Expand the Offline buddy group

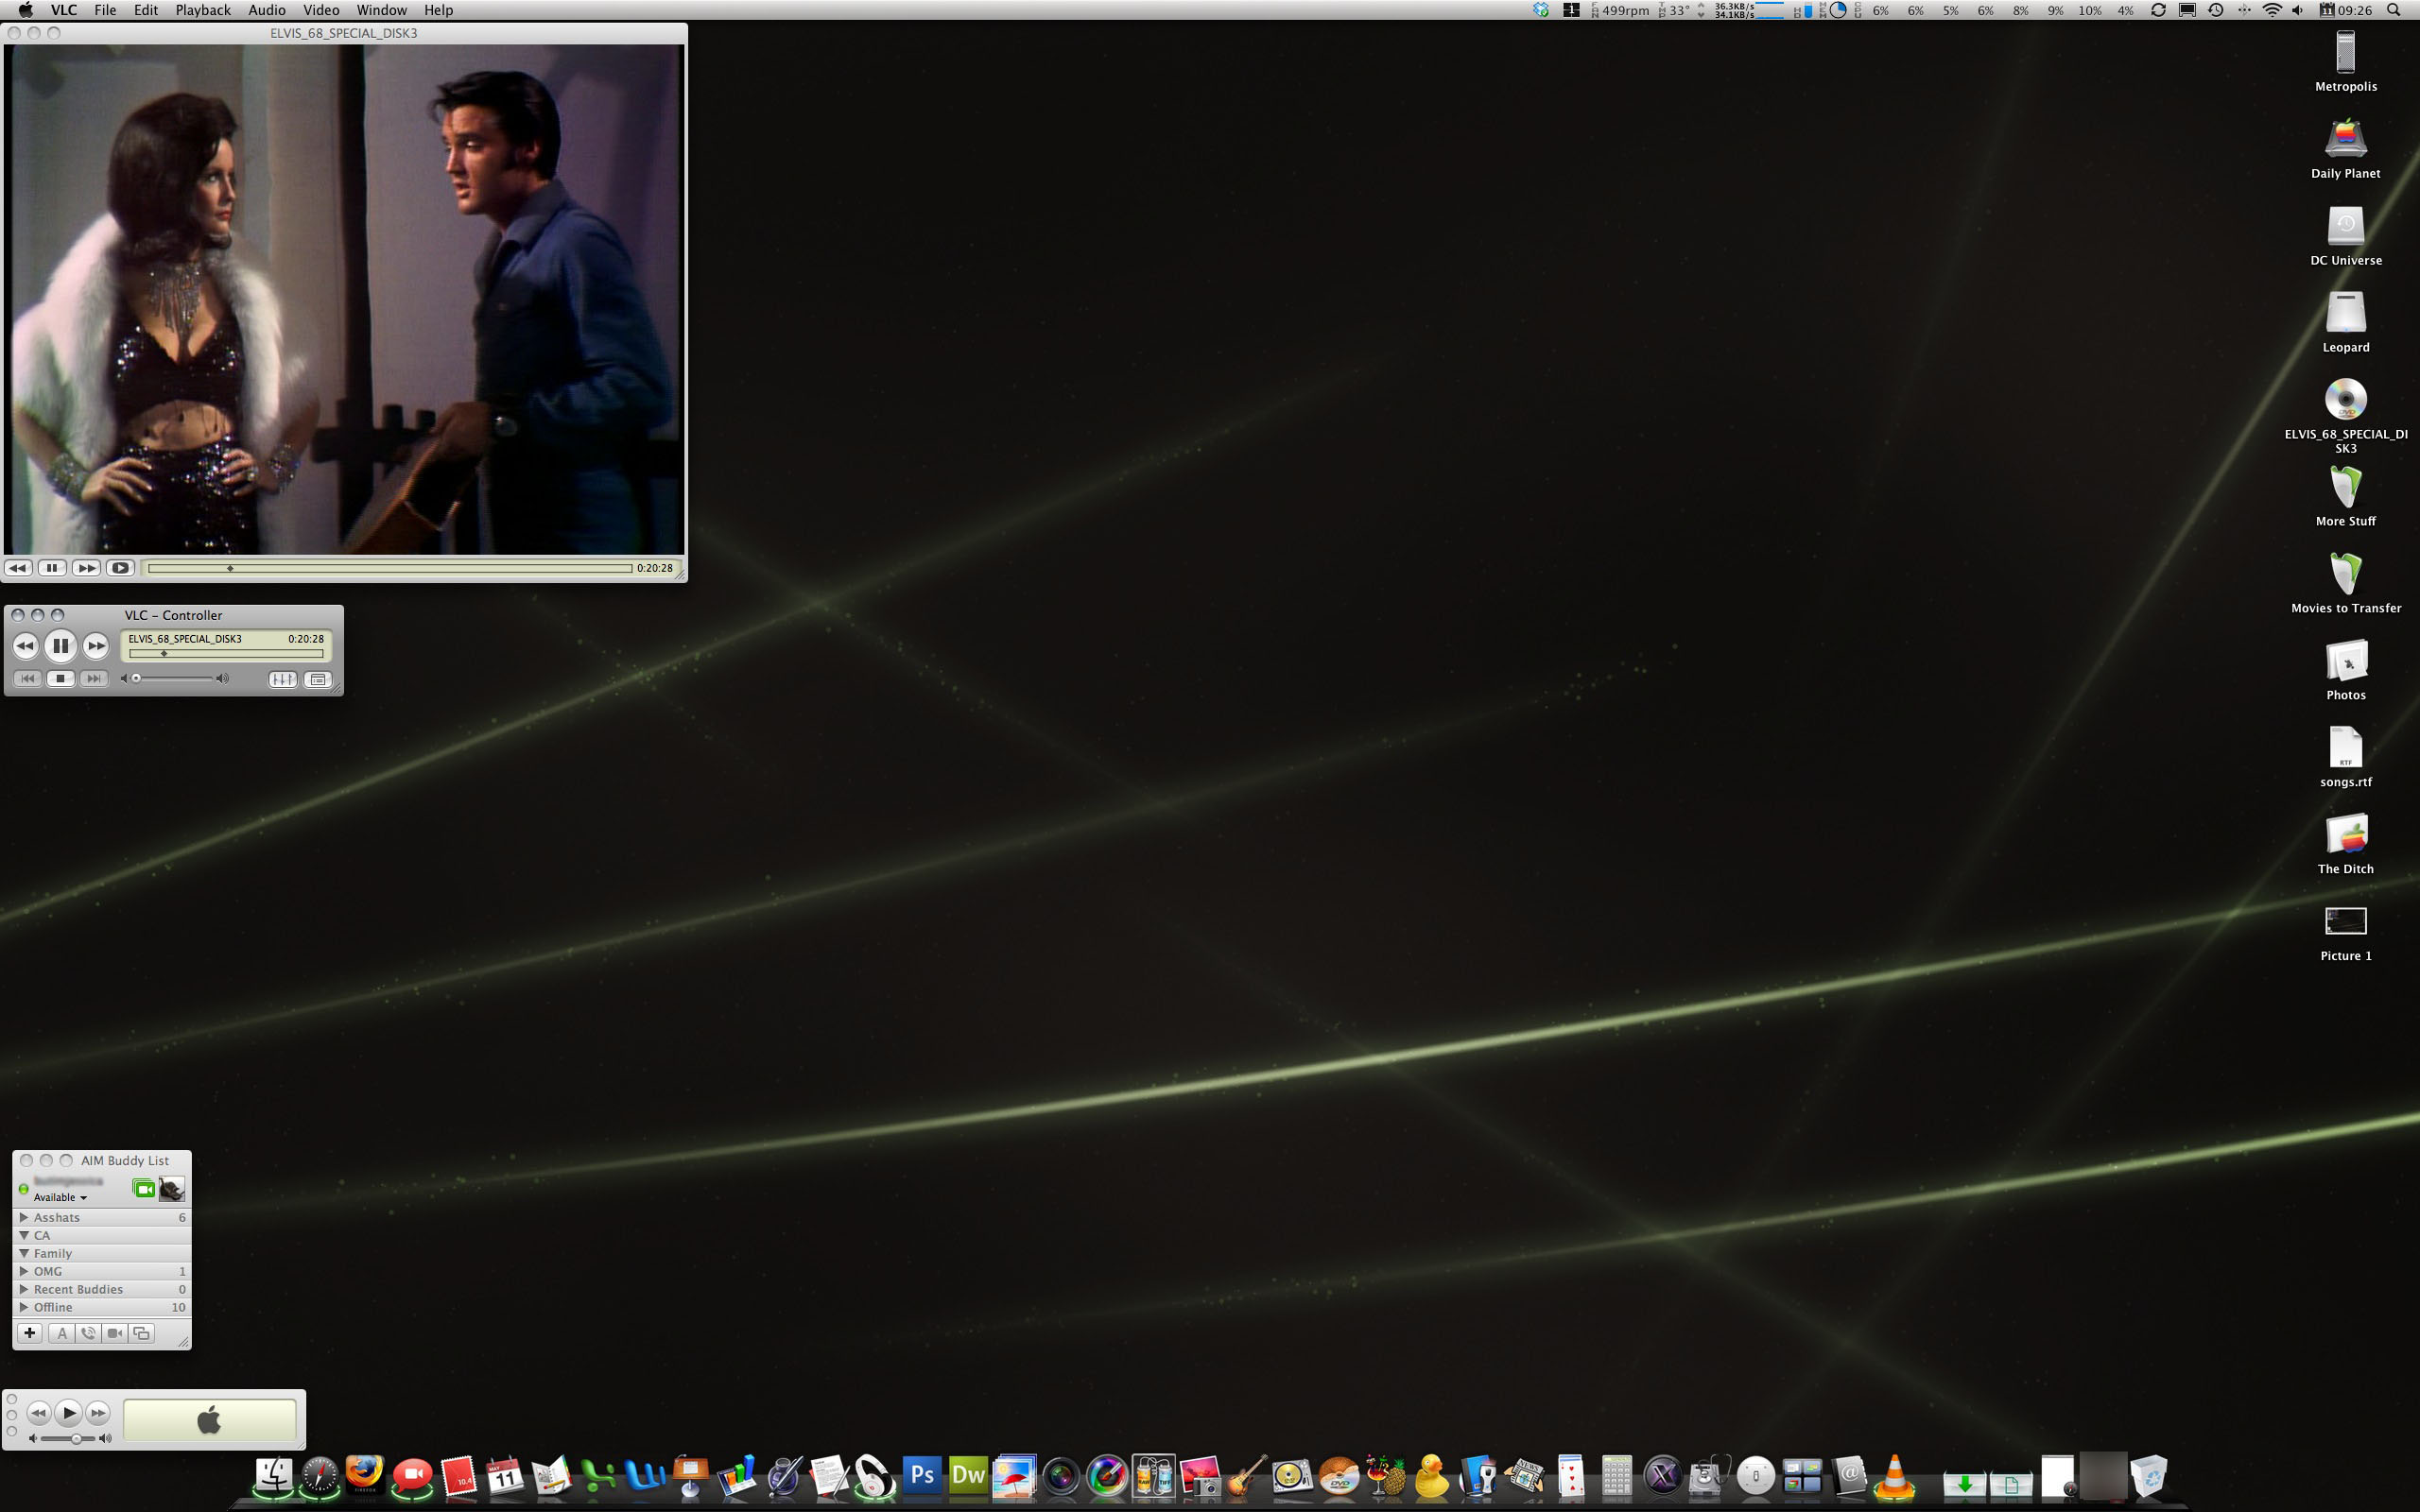pyautogui.click(x=24, y=1307)
